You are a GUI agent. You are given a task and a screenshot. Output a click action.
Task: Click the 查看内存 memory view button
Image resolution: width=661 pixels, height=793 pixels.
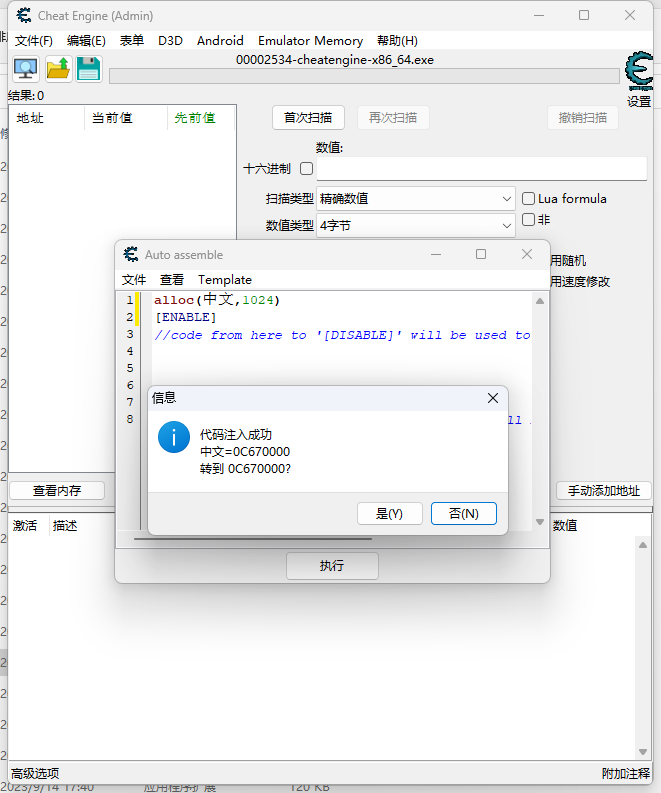tap(57, 491)
